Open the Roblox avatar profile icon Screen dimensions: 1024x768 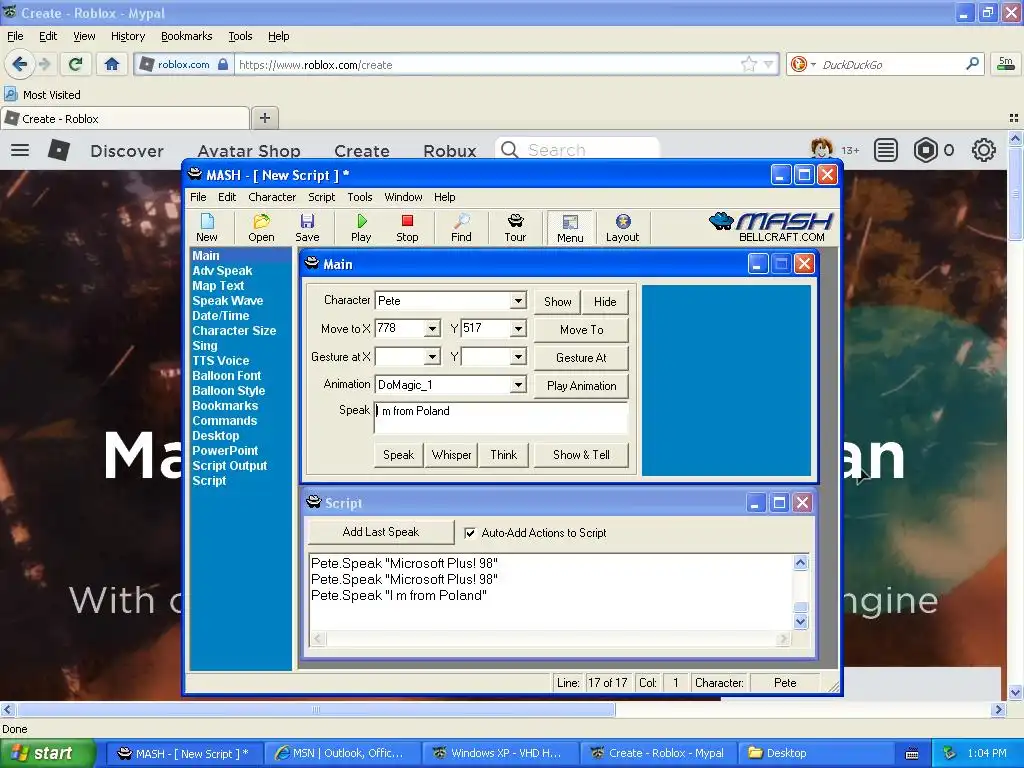click(822, 150)
